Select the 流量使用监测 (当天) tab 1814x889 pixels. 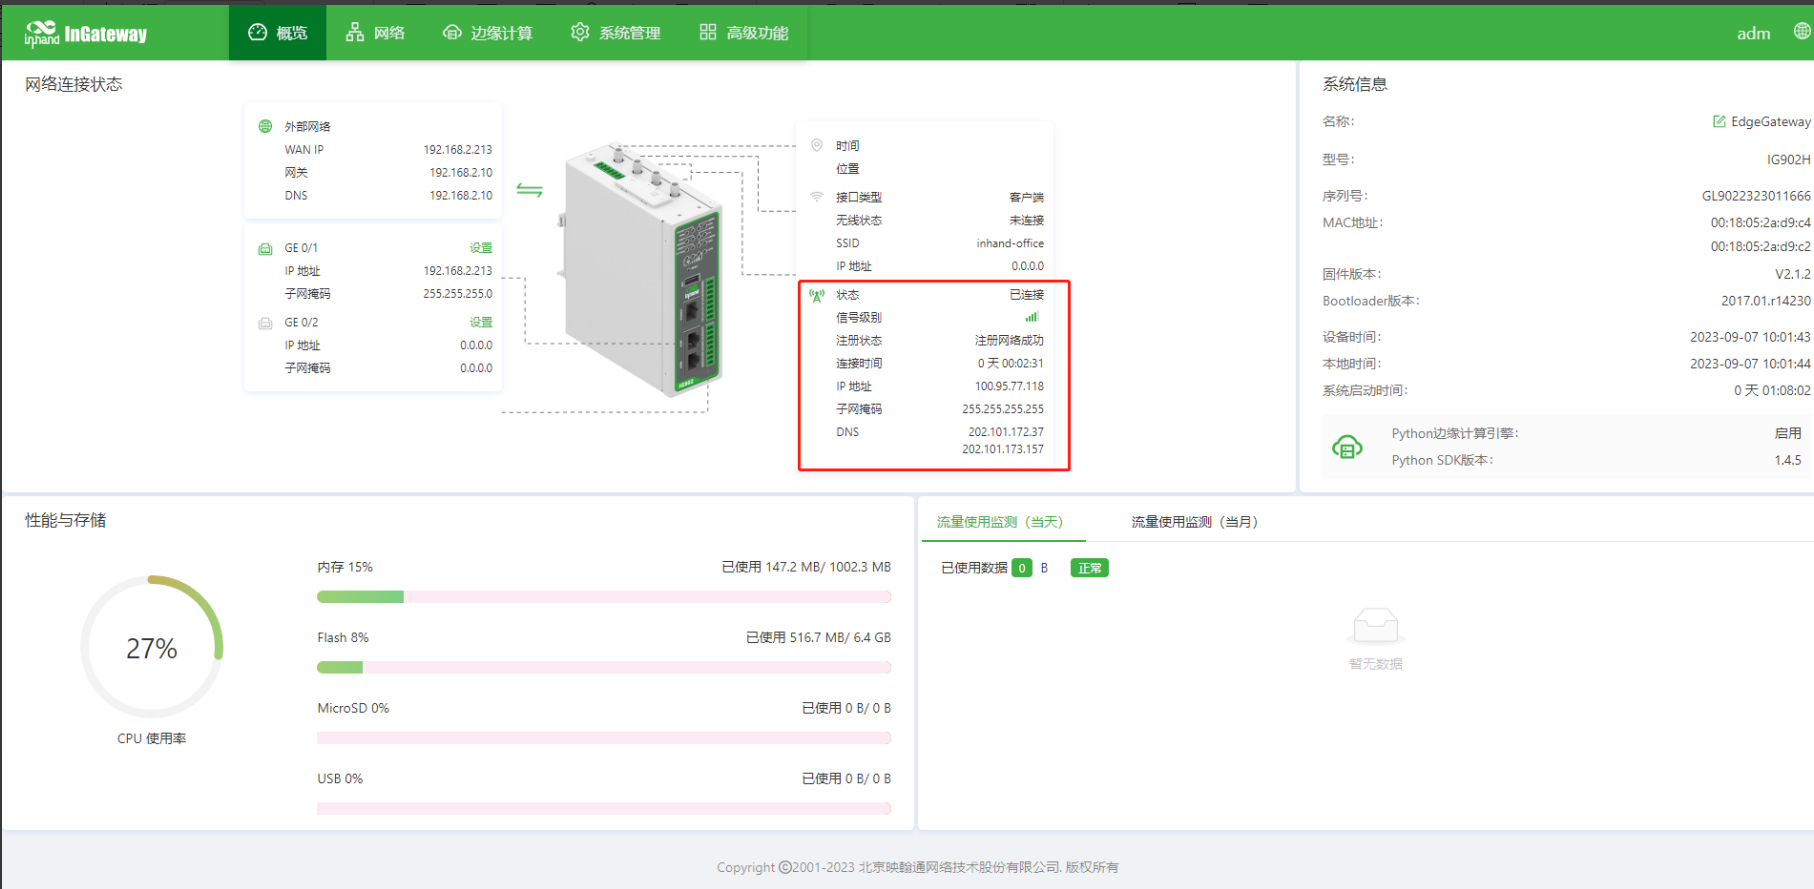tap(1000, 522)
